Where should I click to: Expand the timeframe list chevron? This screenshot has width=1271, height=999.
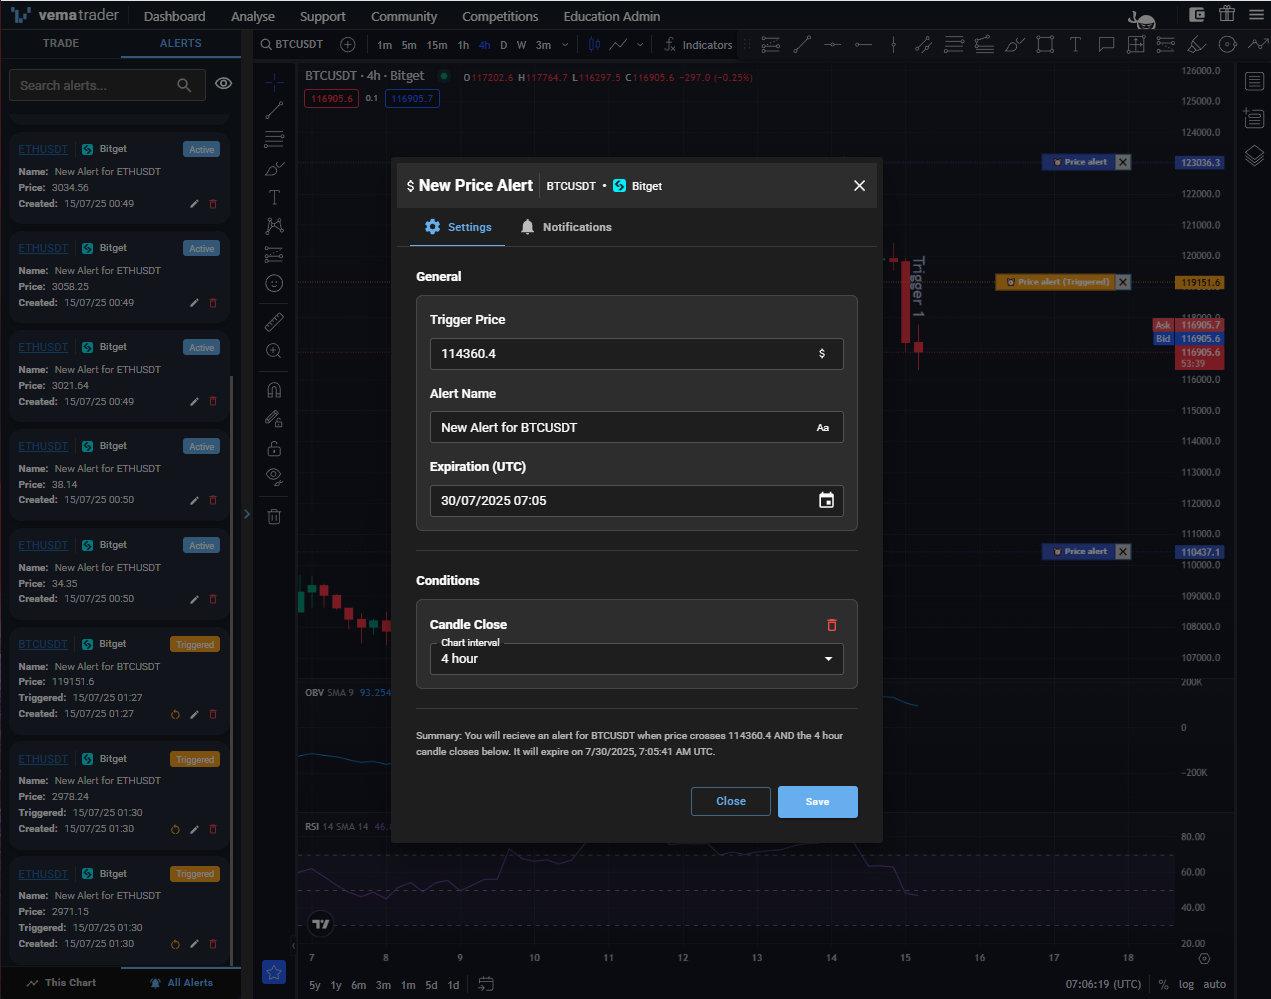click(565, 45)
